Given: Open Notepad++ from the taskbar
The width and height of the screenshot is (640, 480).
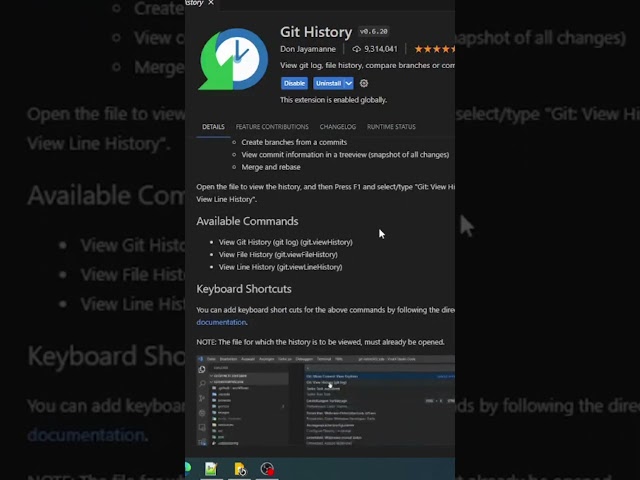Looking at the screenshot, I should click(x=211, y=469).
